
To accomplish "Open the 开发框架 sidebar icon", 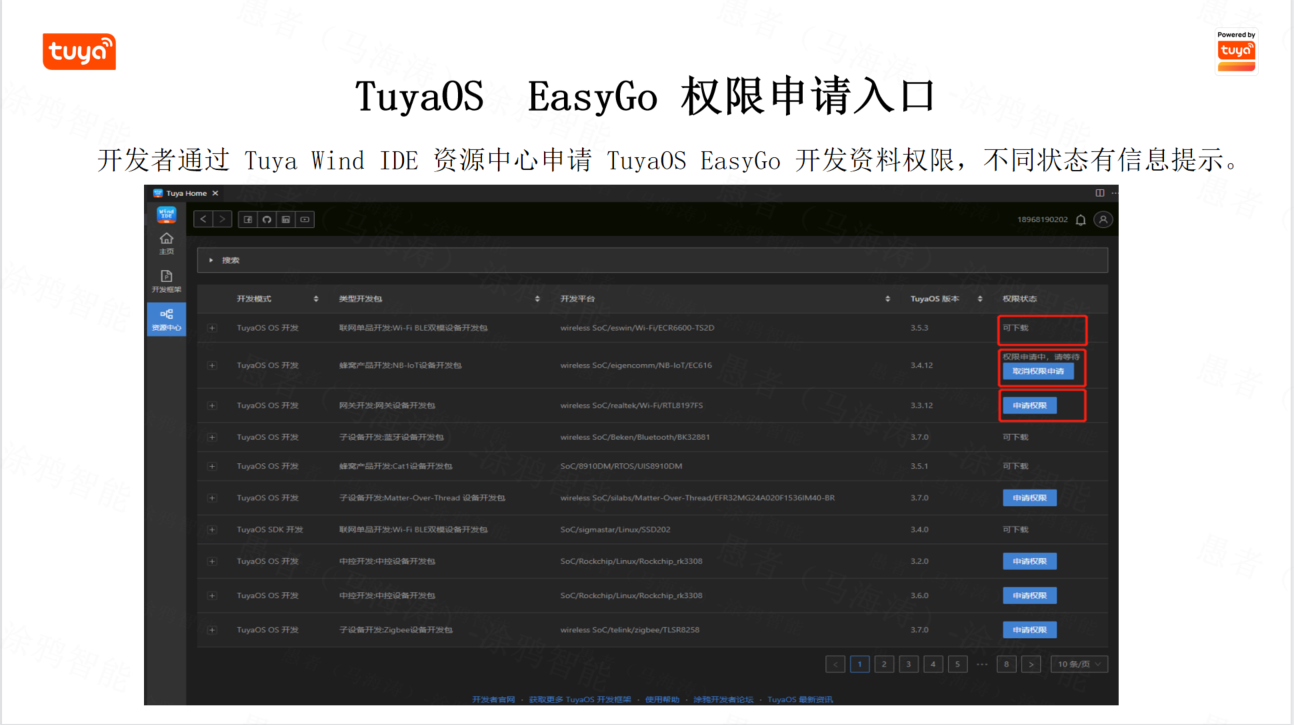I will [x=166, y=281].
